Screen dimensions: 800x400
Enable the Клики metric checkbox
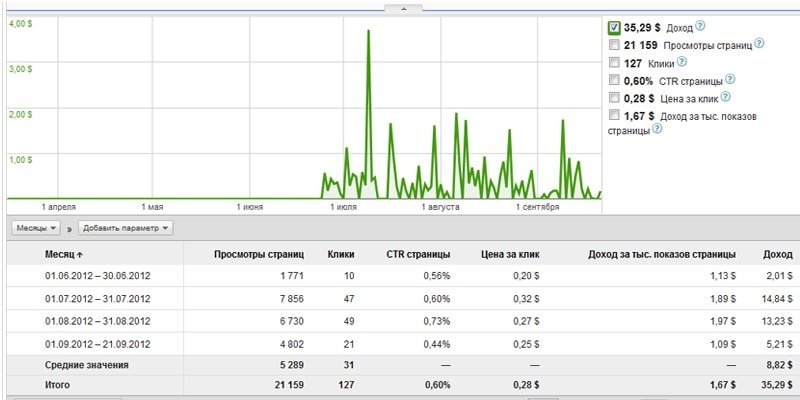pos(614,63)
